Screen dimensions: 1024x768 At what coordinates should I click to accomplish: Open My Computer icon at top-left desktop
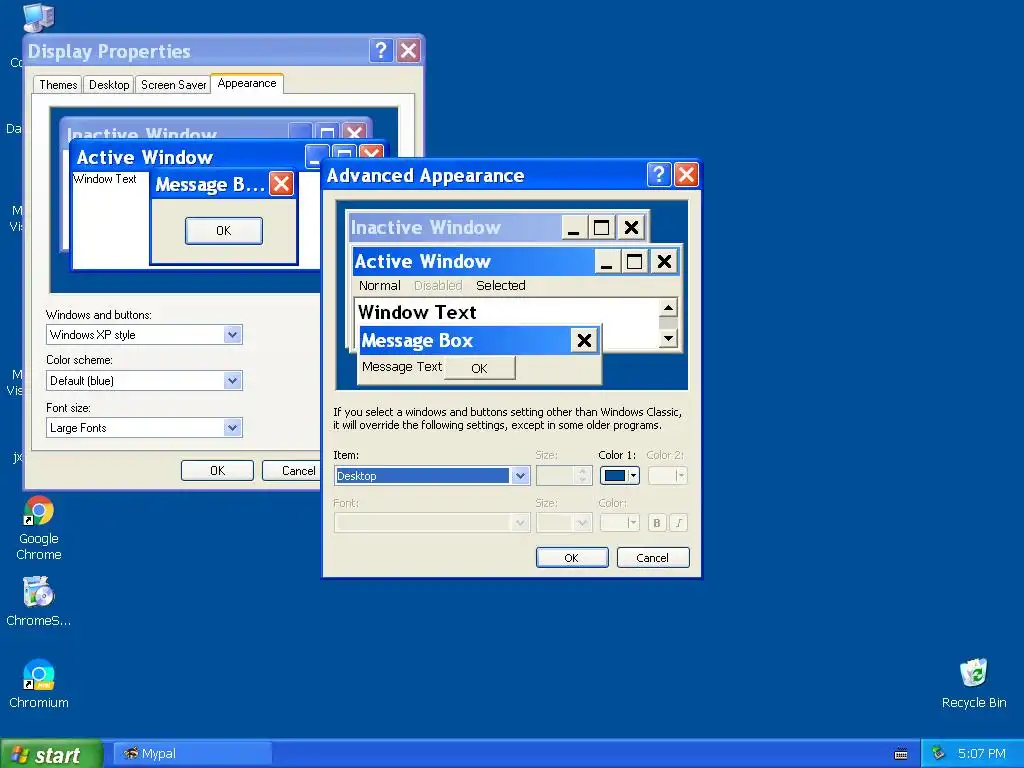tap(38, 18)
